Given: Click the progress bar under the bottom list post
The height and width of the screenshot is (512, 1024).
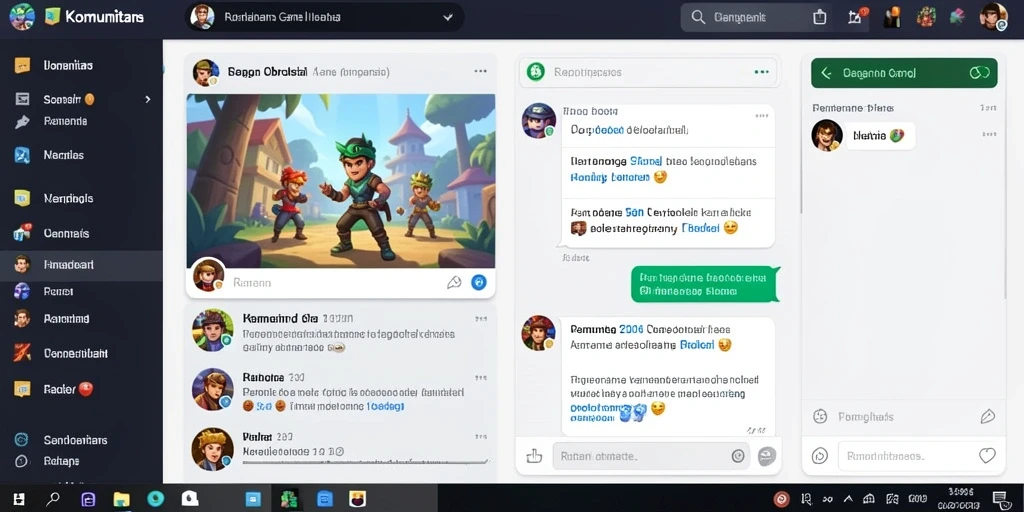Looking at the screenshot, I should coord(365,462).
